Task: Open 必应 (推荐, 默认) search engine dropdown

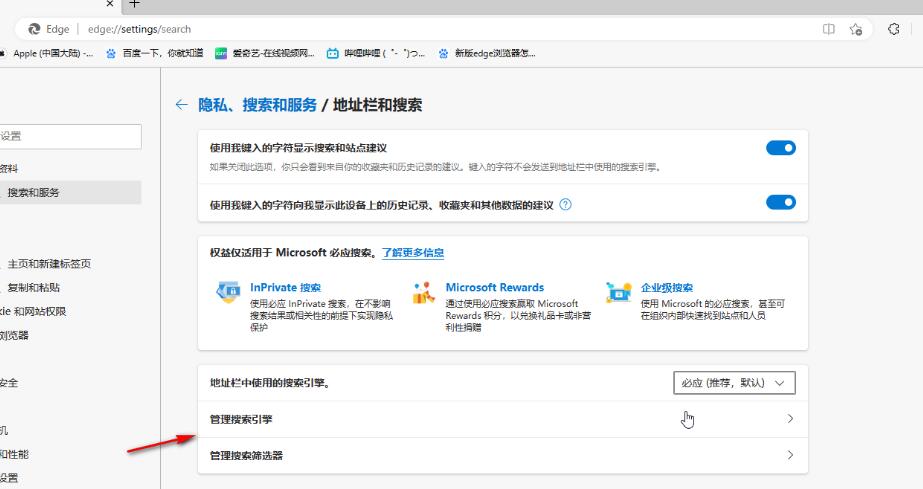Action: tap(734, 382)
